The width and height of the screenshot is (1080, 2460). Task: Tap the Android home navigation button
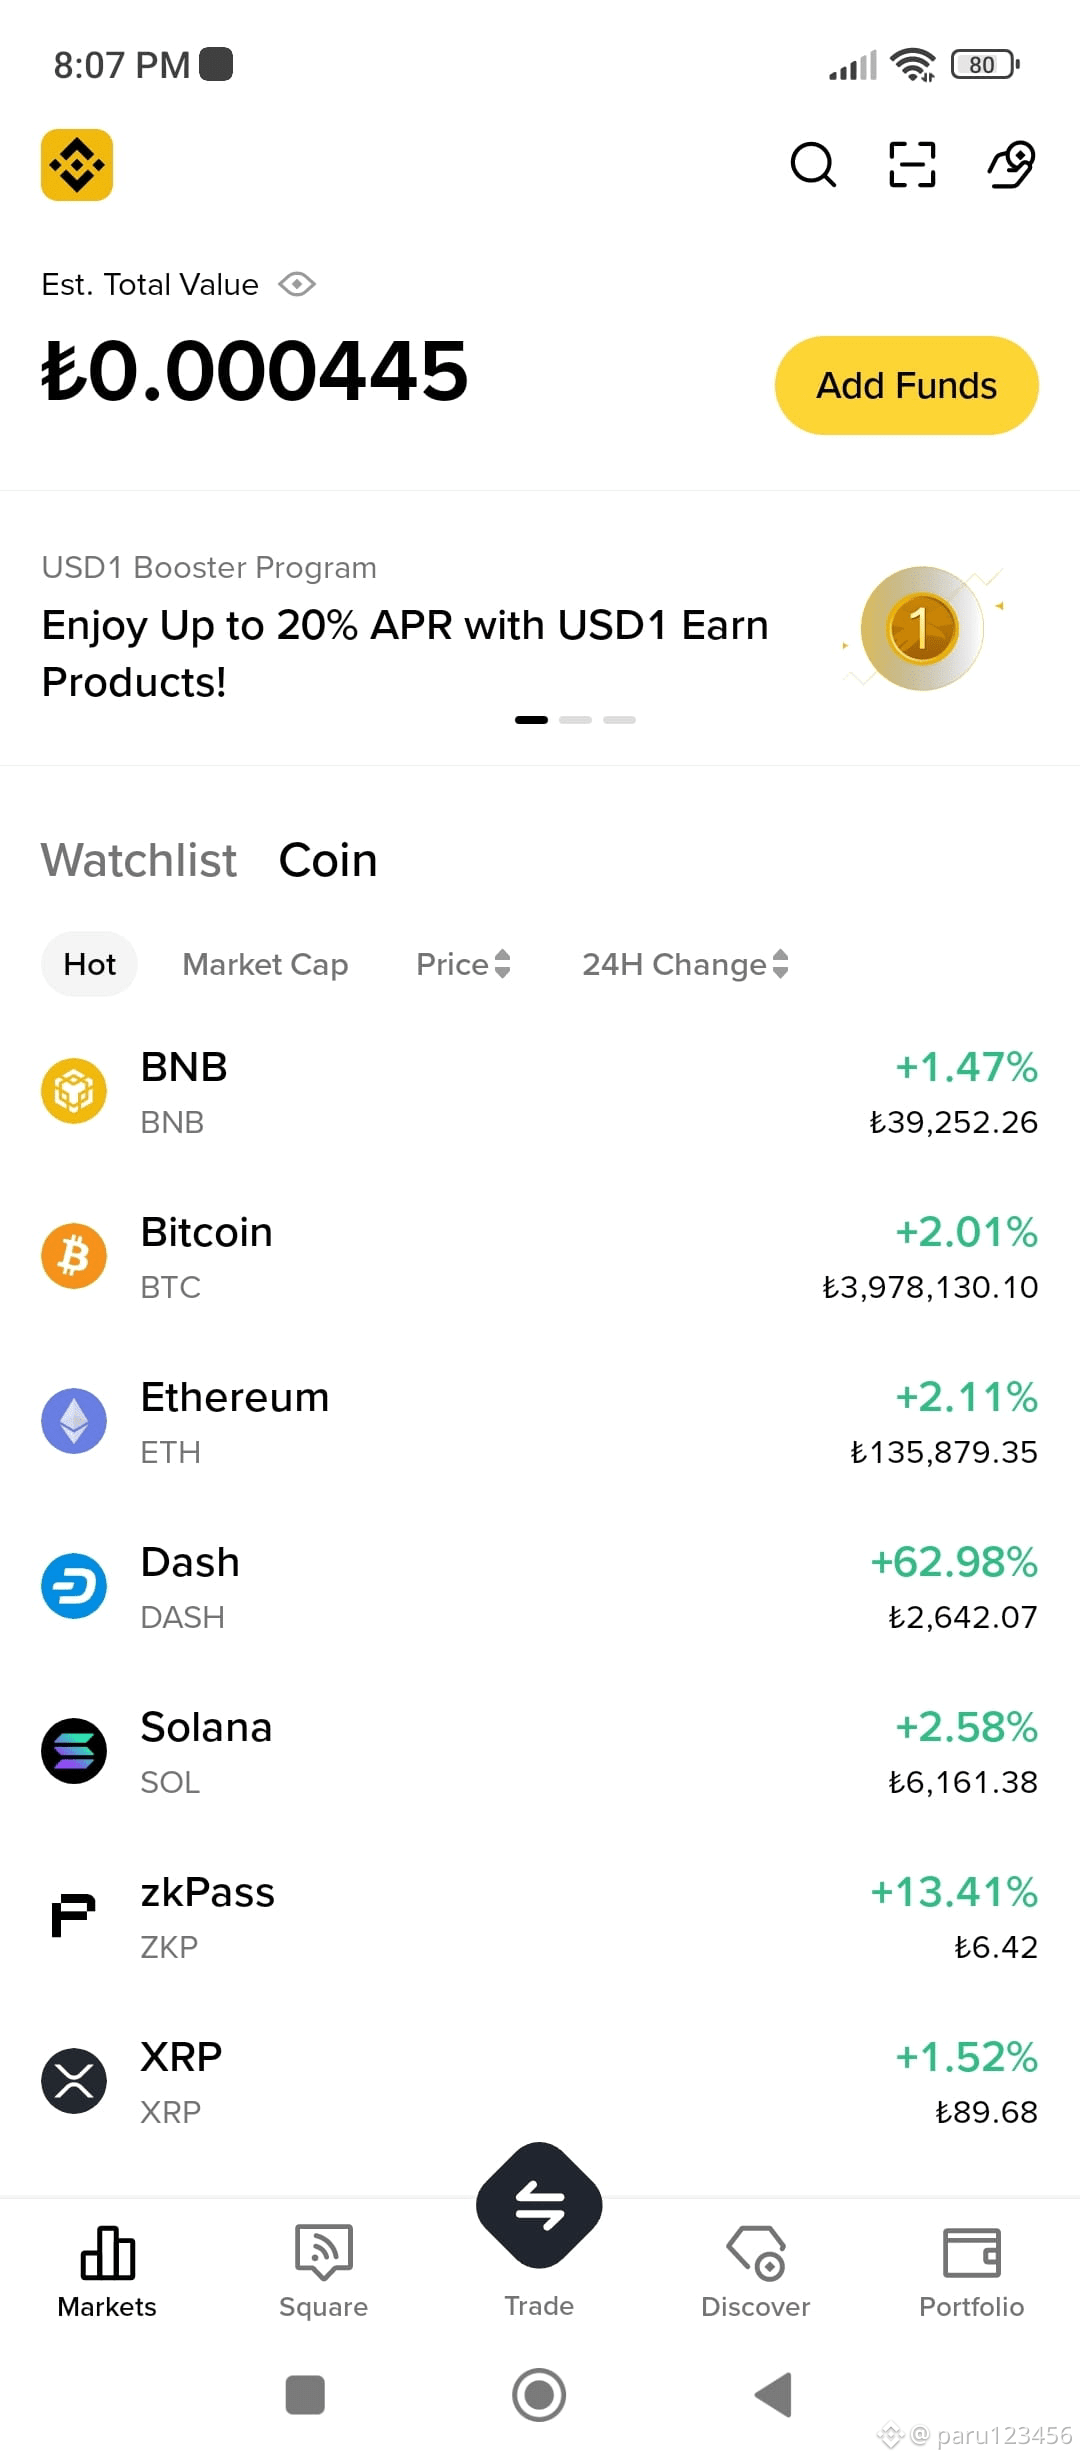(539, 2395)
